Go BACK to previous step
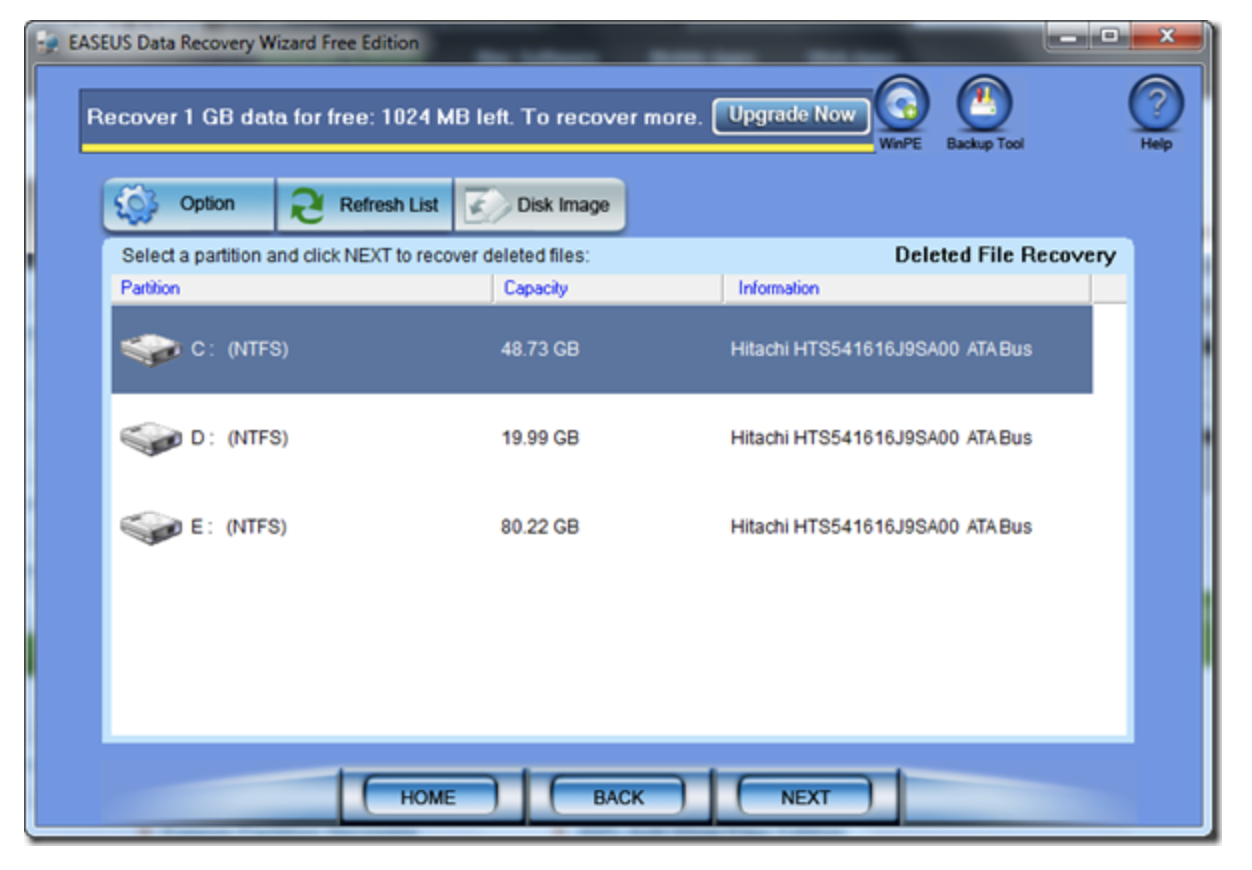 (x=618, y=797)
